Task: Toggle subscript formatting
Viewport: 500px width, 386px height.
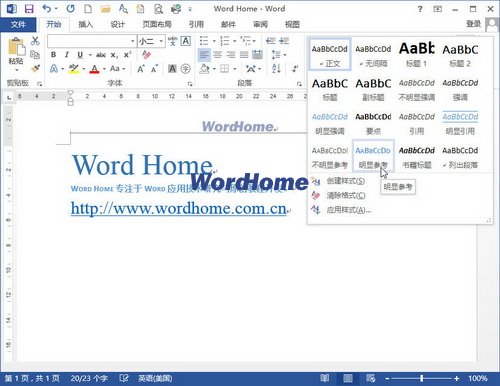Action: click(x=114, y=55)
